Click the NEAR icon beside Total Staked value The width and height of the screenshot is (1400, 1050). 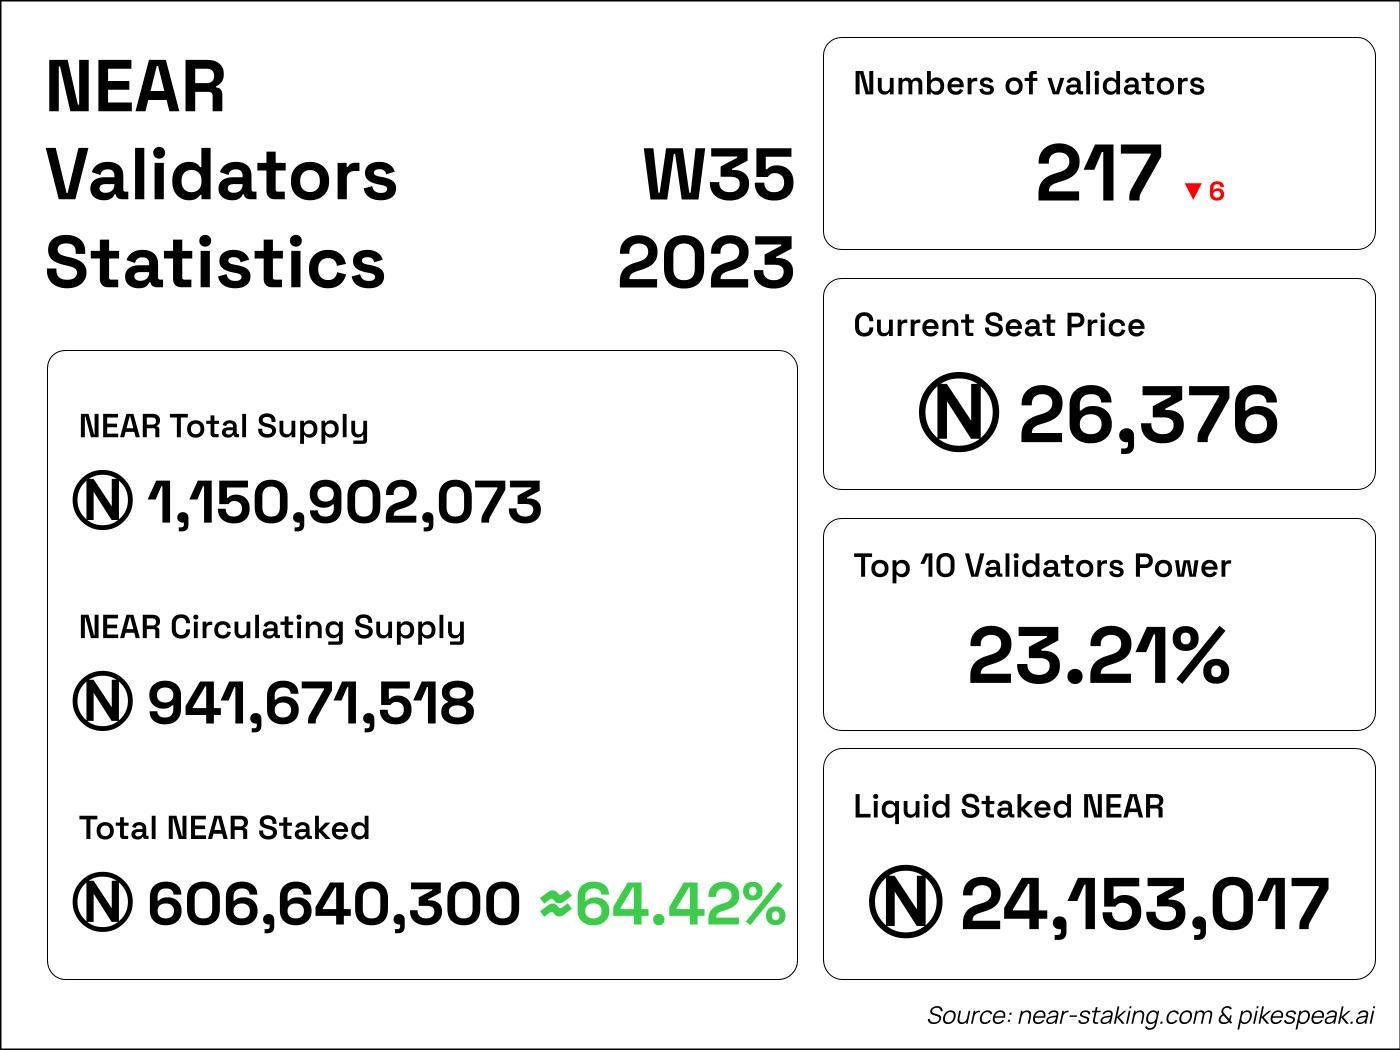coord(102,903)
